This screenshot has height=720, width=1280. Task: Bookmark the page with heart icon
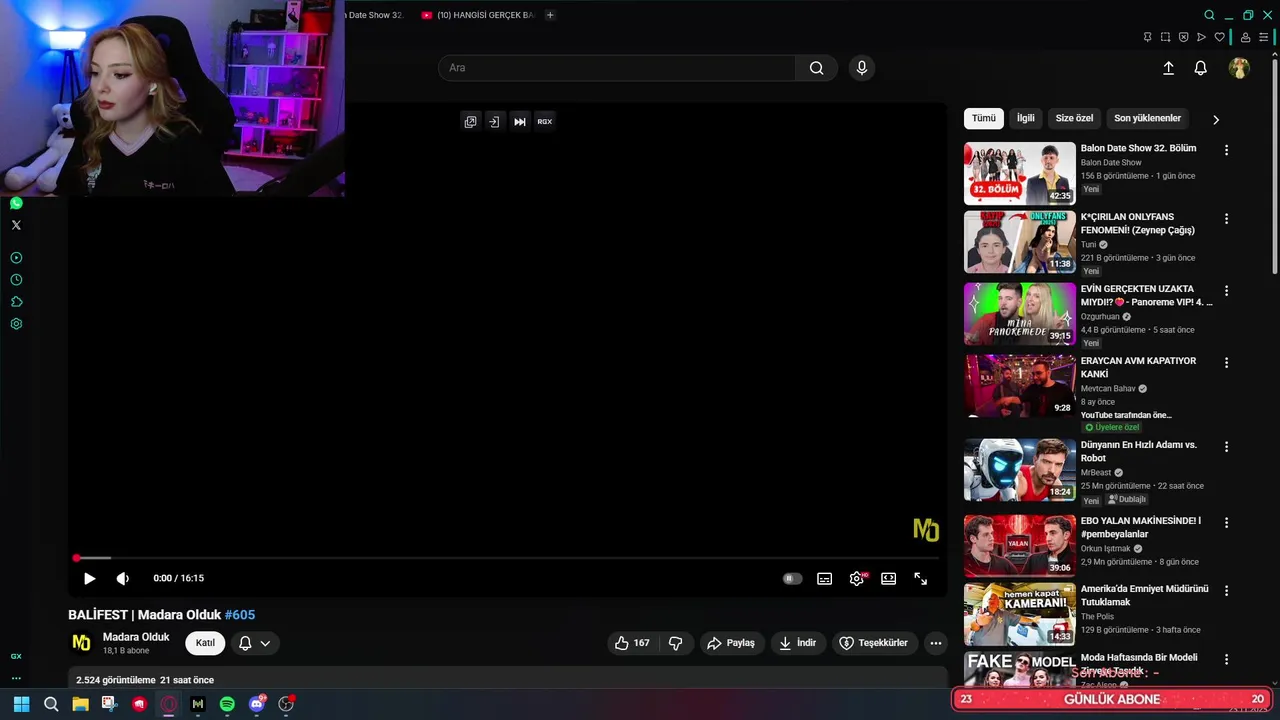tap(1219, 37)
